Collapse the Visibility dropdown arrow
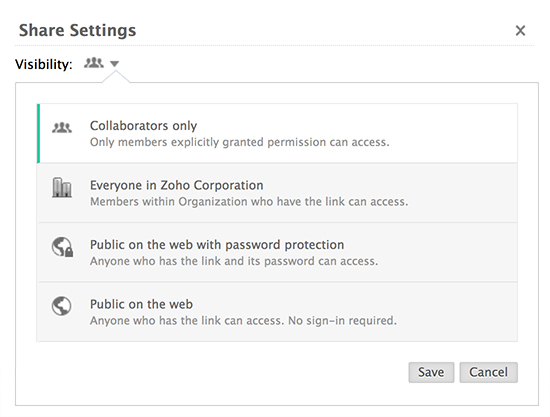The height and width of the screenshot is (417, 550). click(x=114, y=64)
